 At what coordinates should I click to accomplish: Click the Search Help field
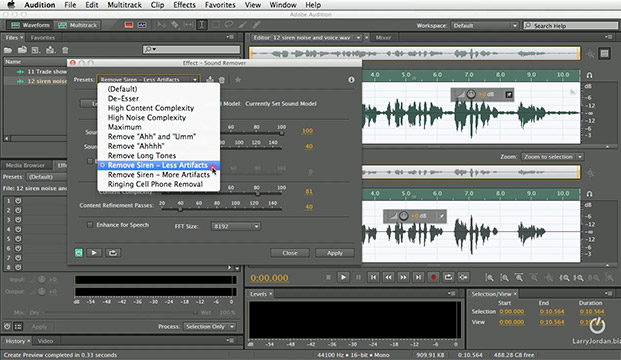(x=571, y=26)
